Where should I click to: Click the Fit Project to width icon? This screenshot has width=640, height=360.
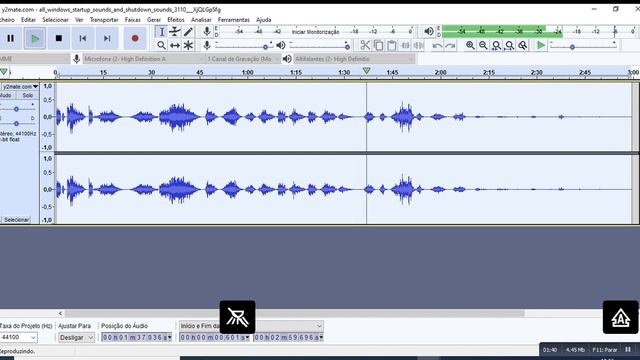pos(509,45)
